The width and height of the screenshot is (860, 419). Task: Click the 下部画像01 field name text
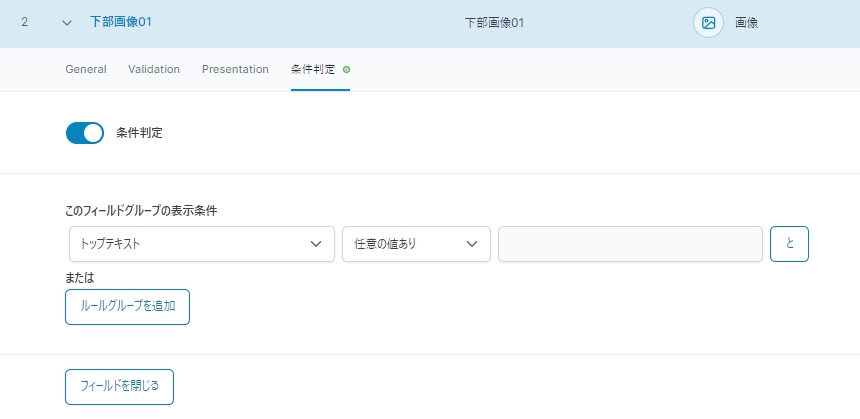point(494,23)
